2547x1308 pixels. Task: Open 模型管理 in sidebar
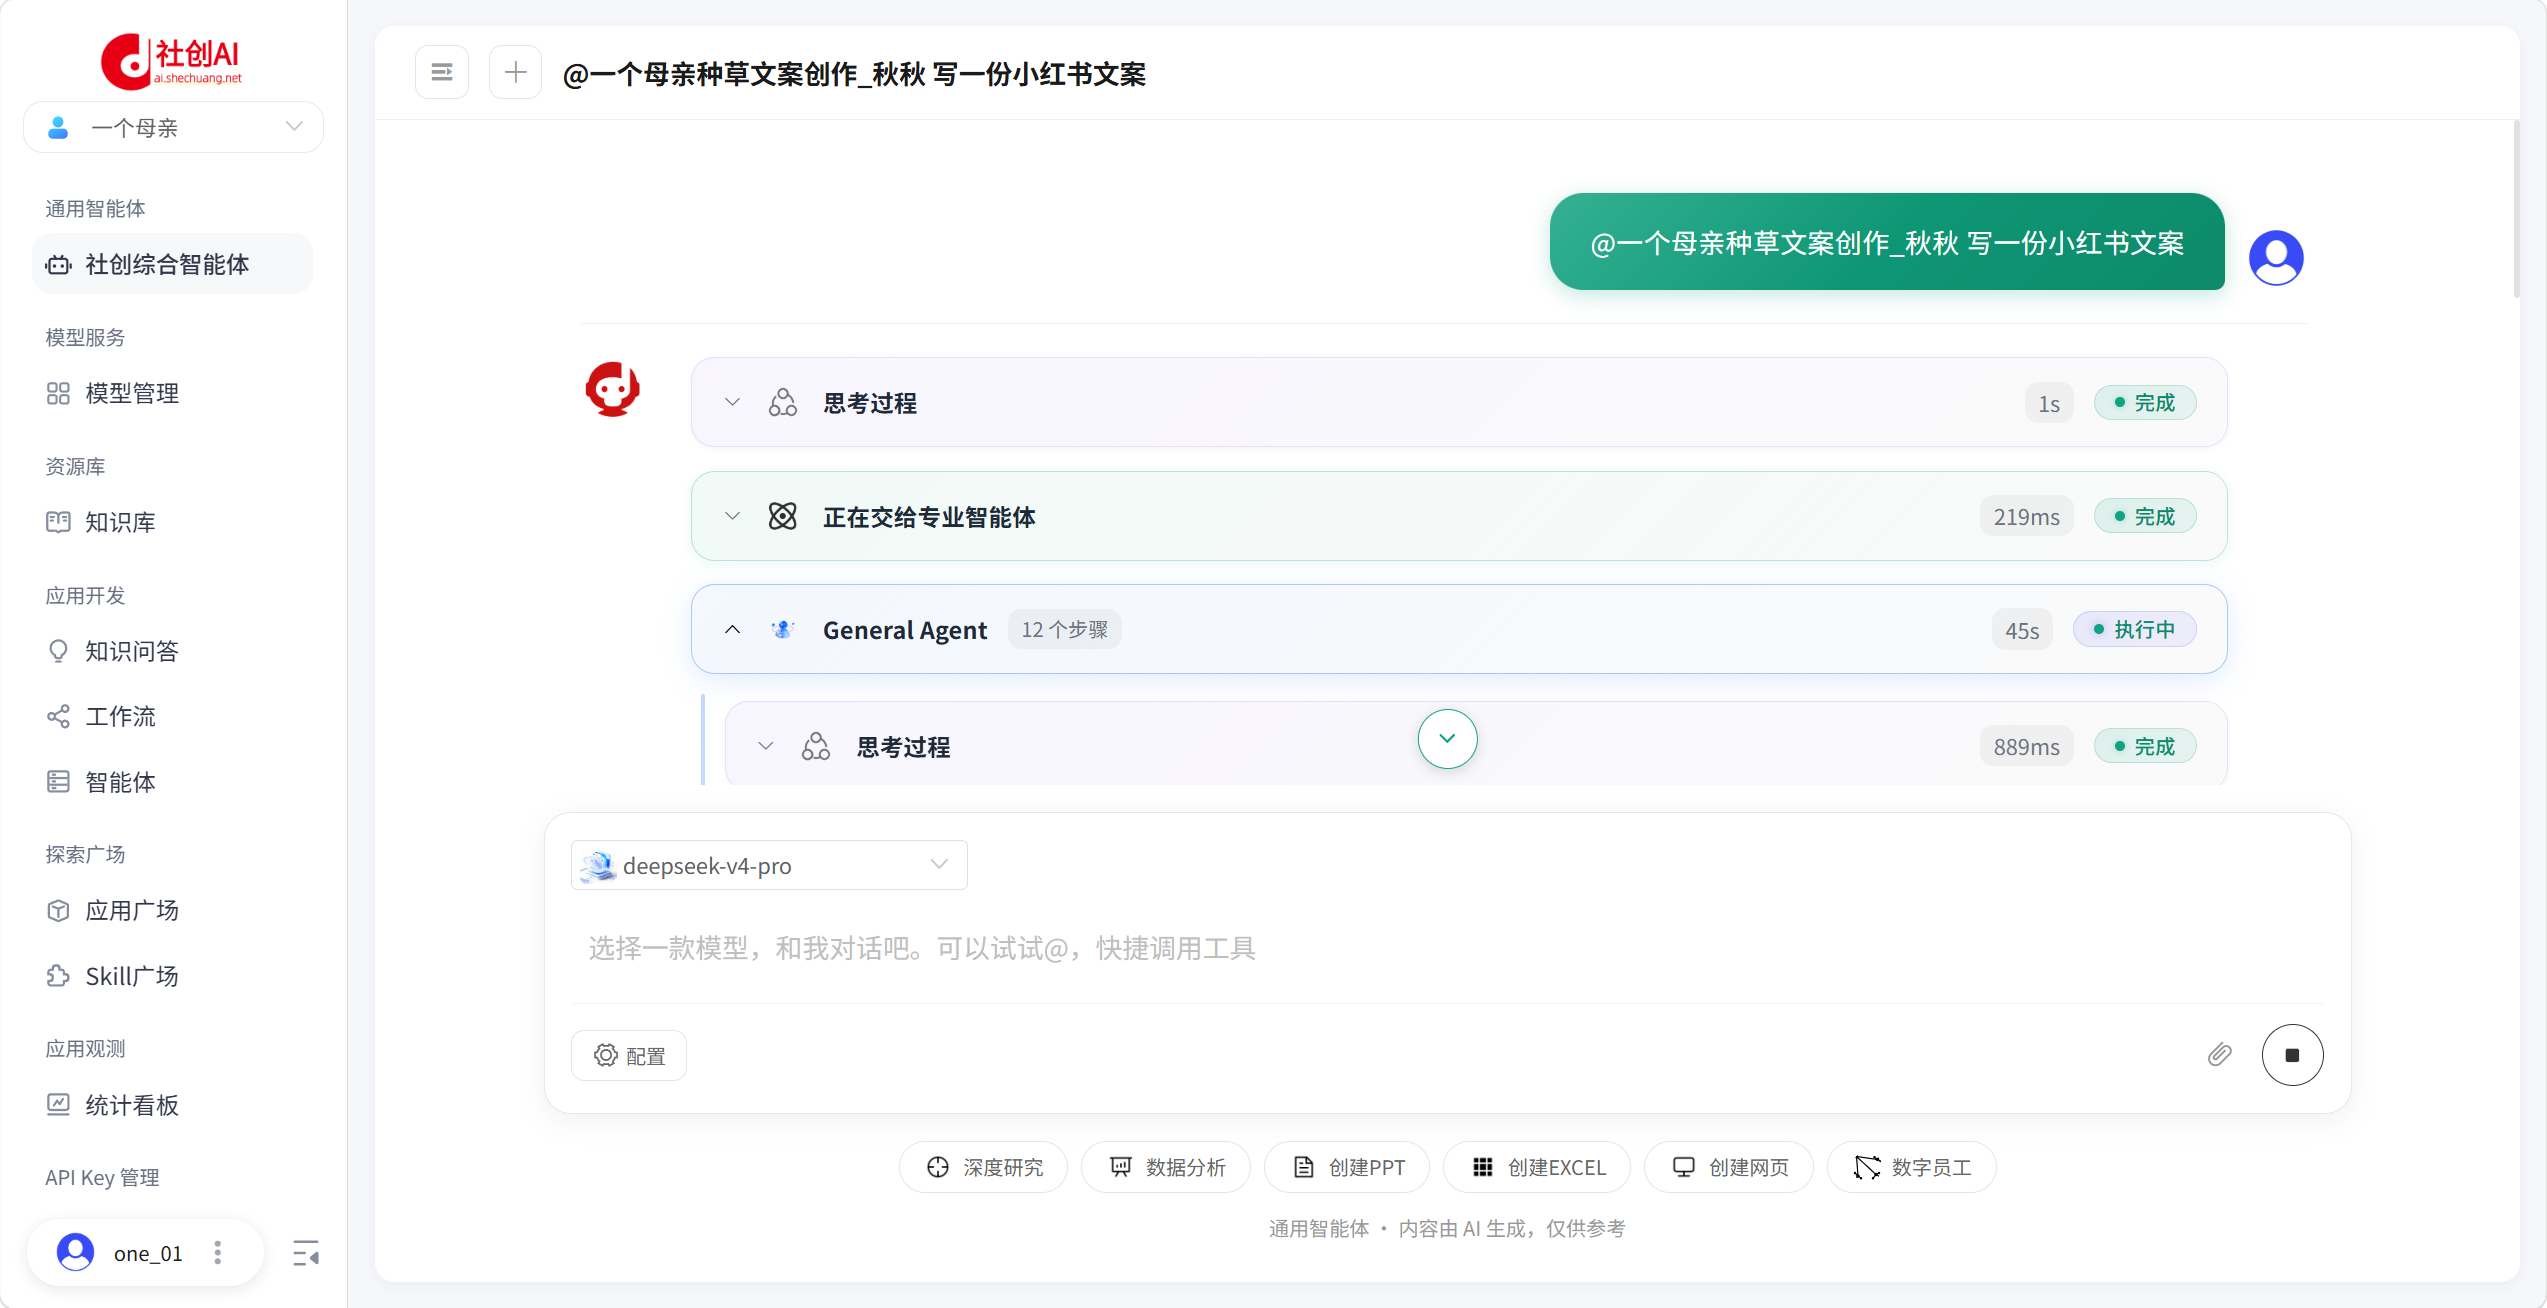click(x=172, y=393)
